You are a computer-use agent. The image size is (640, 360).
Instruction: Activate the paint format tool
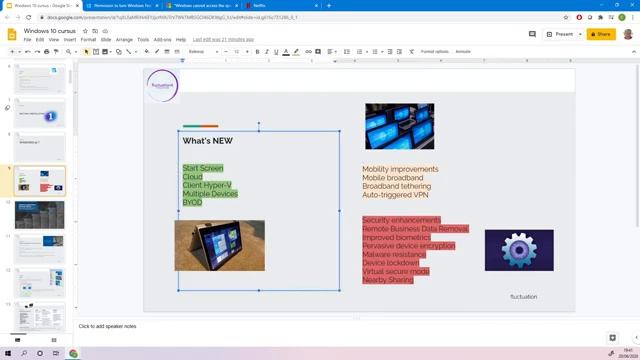[x=56, y=52]
